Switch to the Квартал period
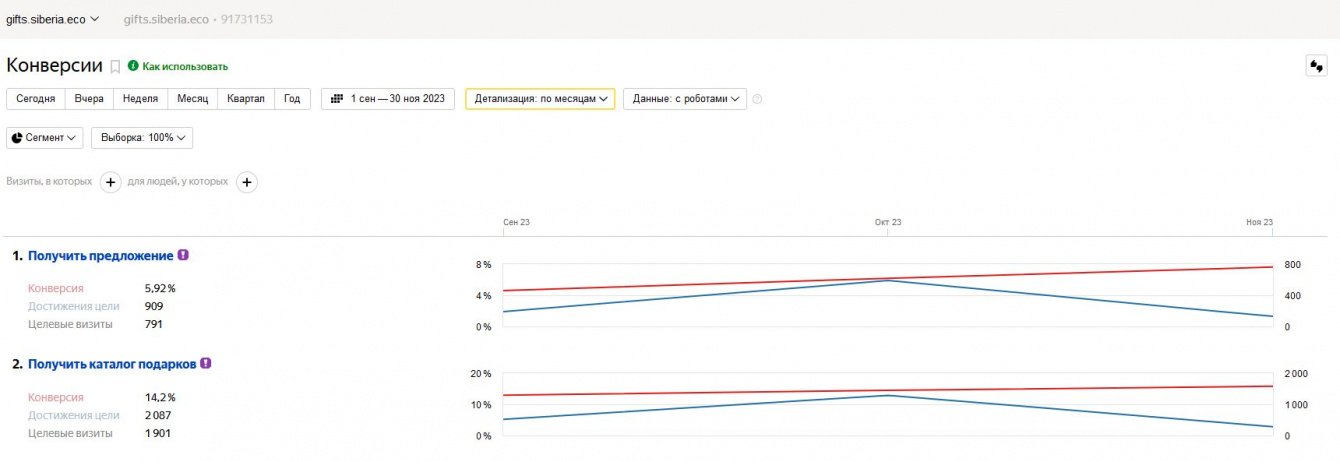 pos(245,99)
